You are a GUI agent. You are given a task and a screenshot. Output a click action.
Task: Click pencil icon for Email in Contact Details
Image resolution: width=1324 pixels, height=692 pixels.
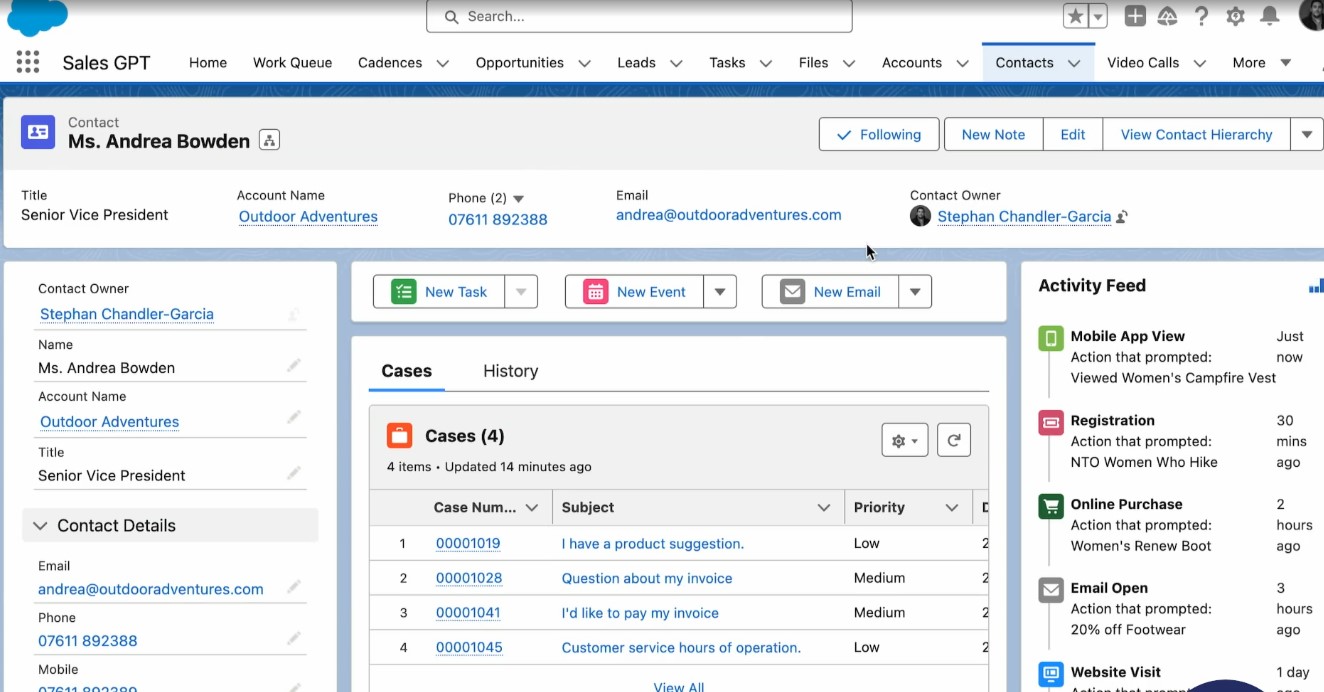point(294,587)
